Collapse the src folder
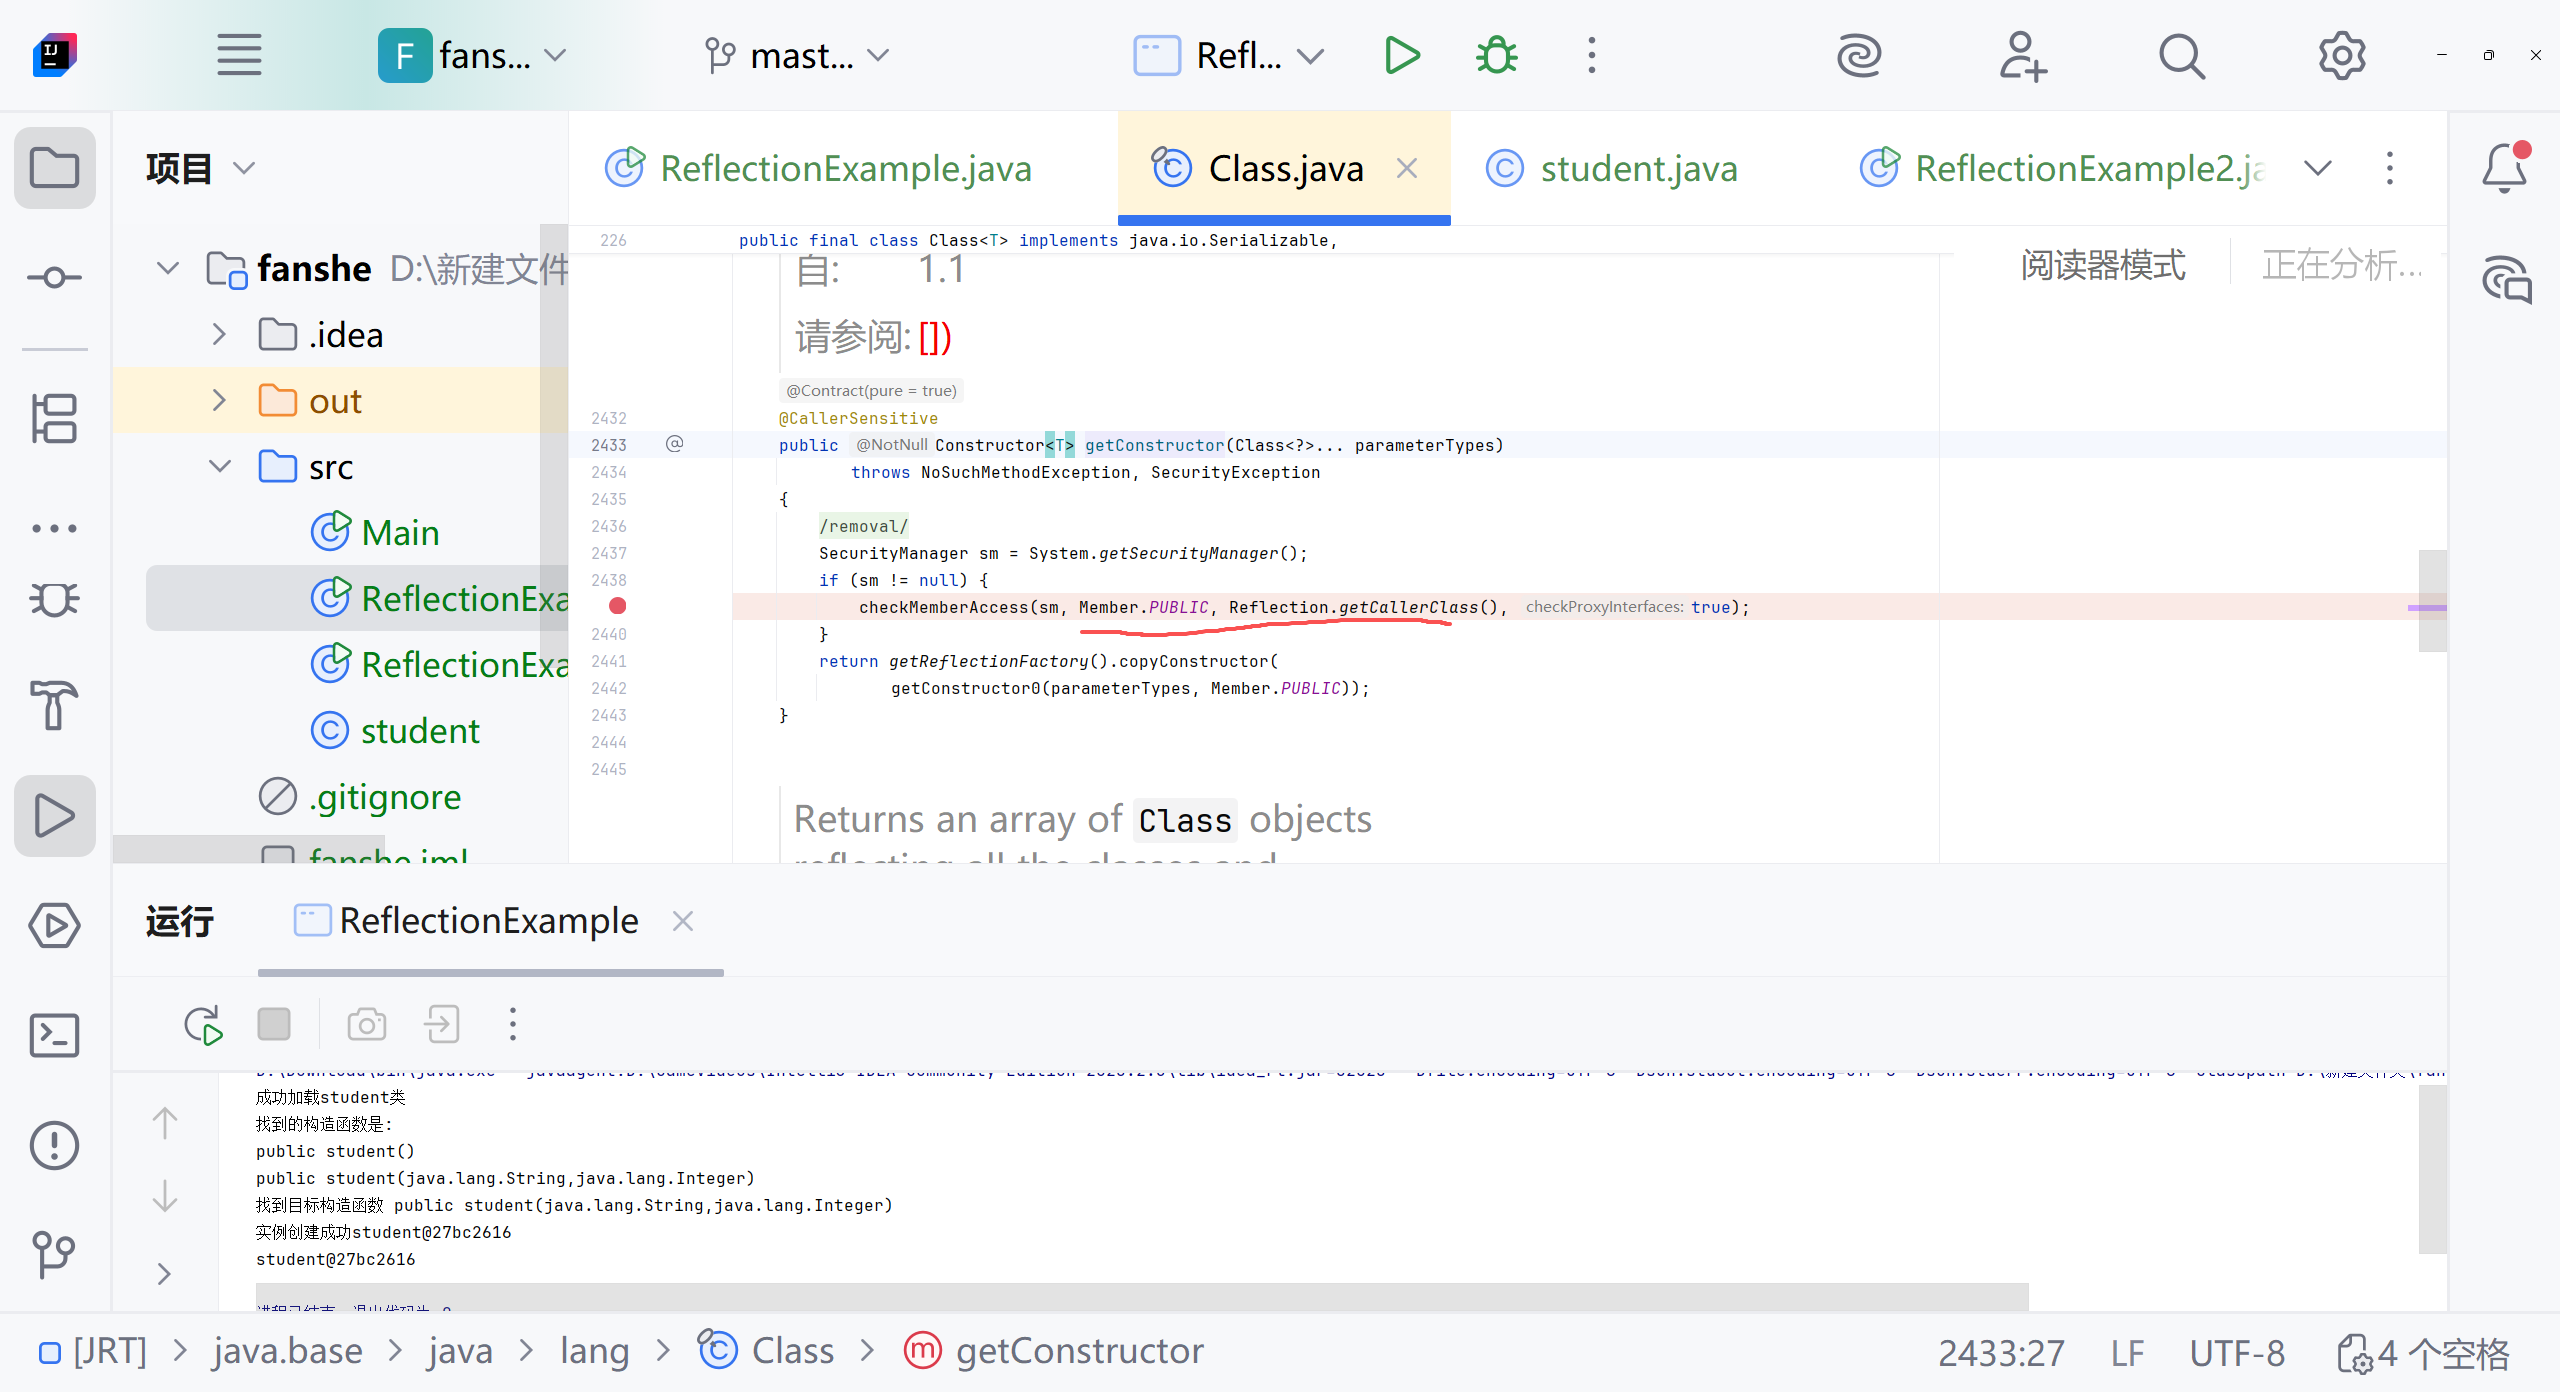The image size is (2560, 1392). point(219,467)
